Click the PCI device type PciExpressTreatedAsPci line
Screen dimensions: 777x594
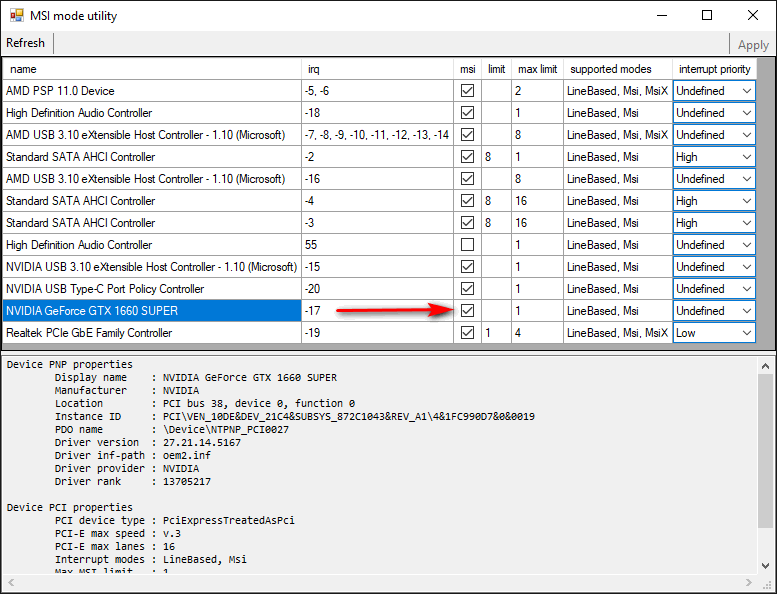pyautogui.click(x=174, y=520)
